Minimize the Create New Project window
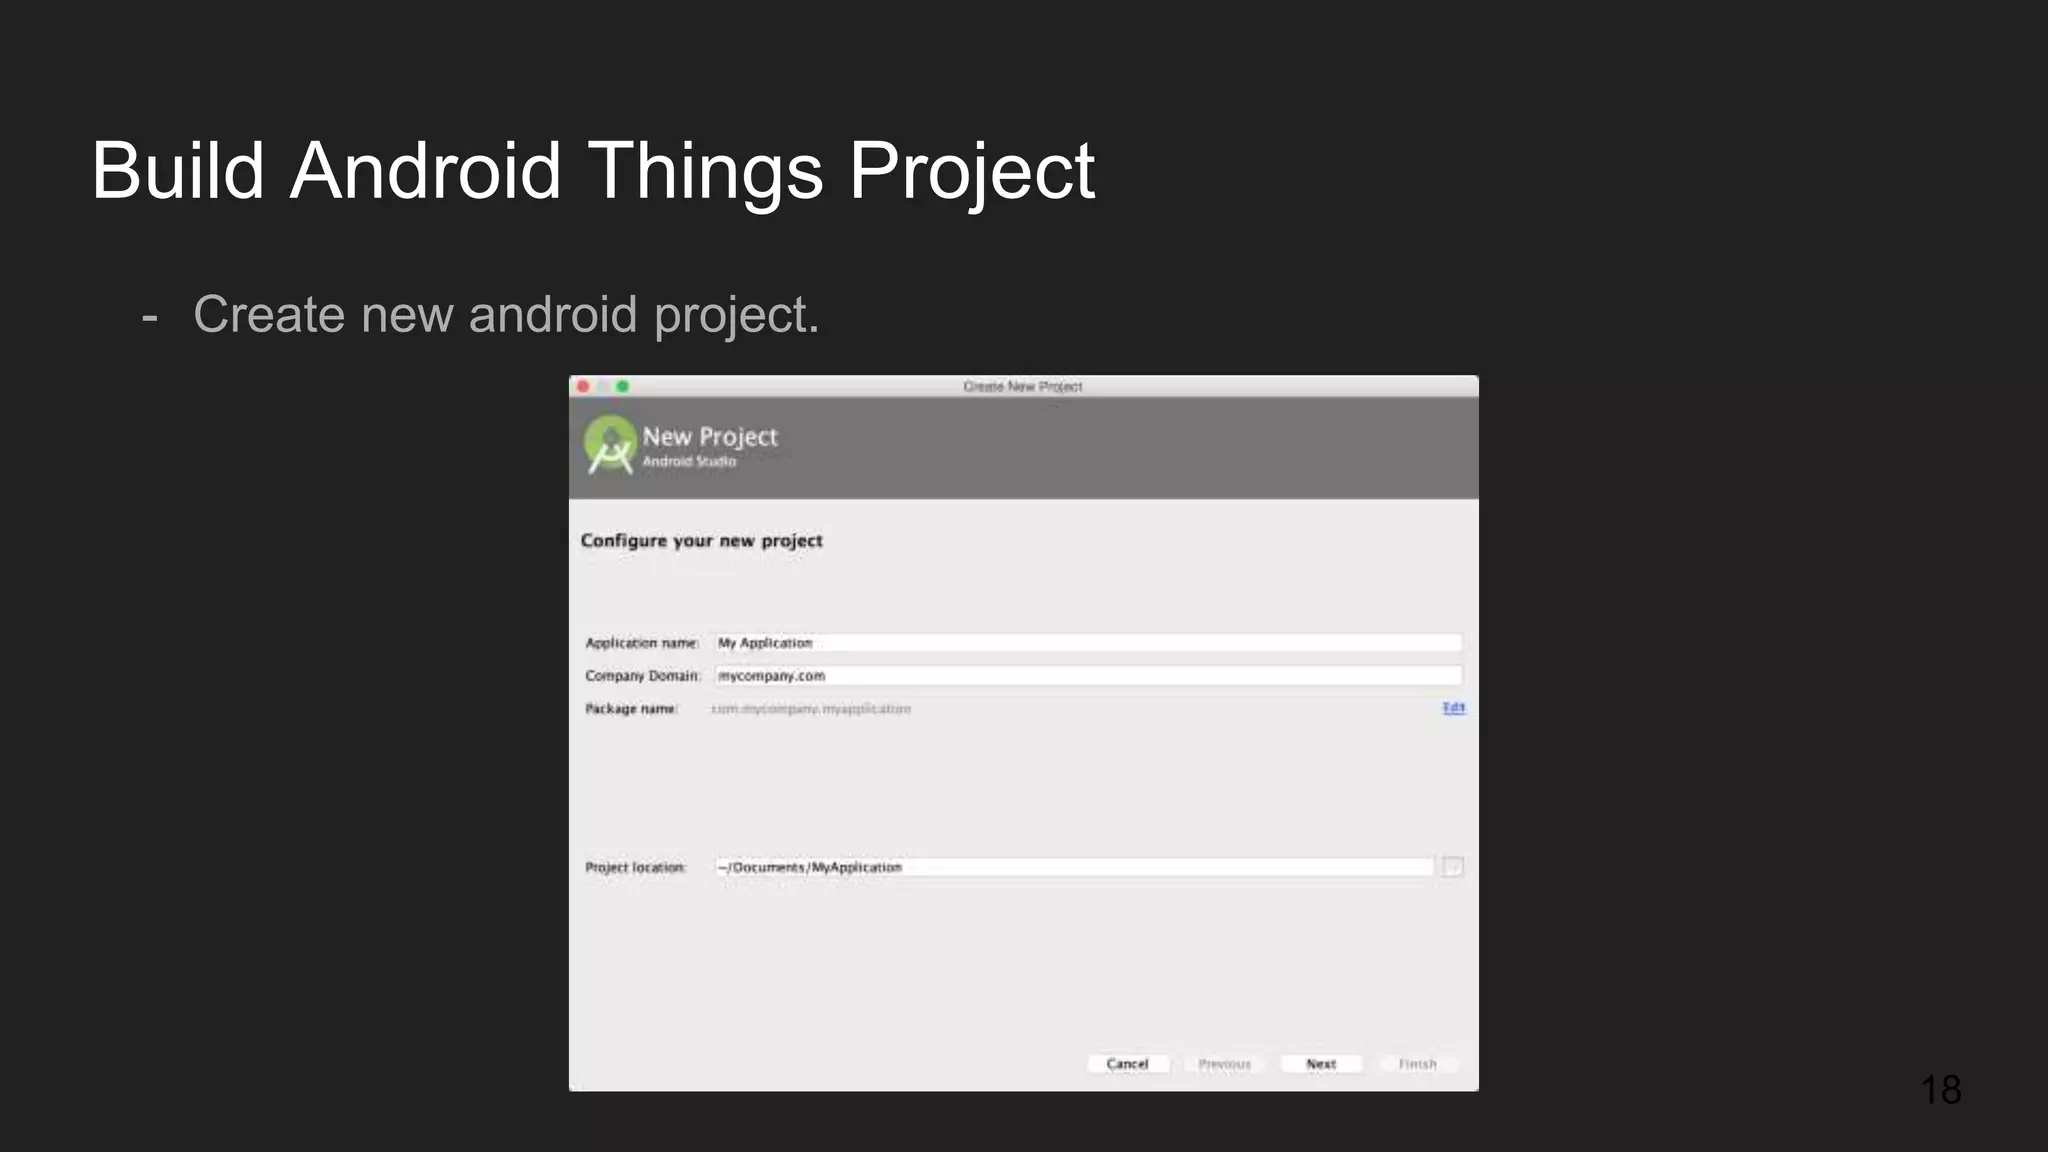 [x=603, y=386]
